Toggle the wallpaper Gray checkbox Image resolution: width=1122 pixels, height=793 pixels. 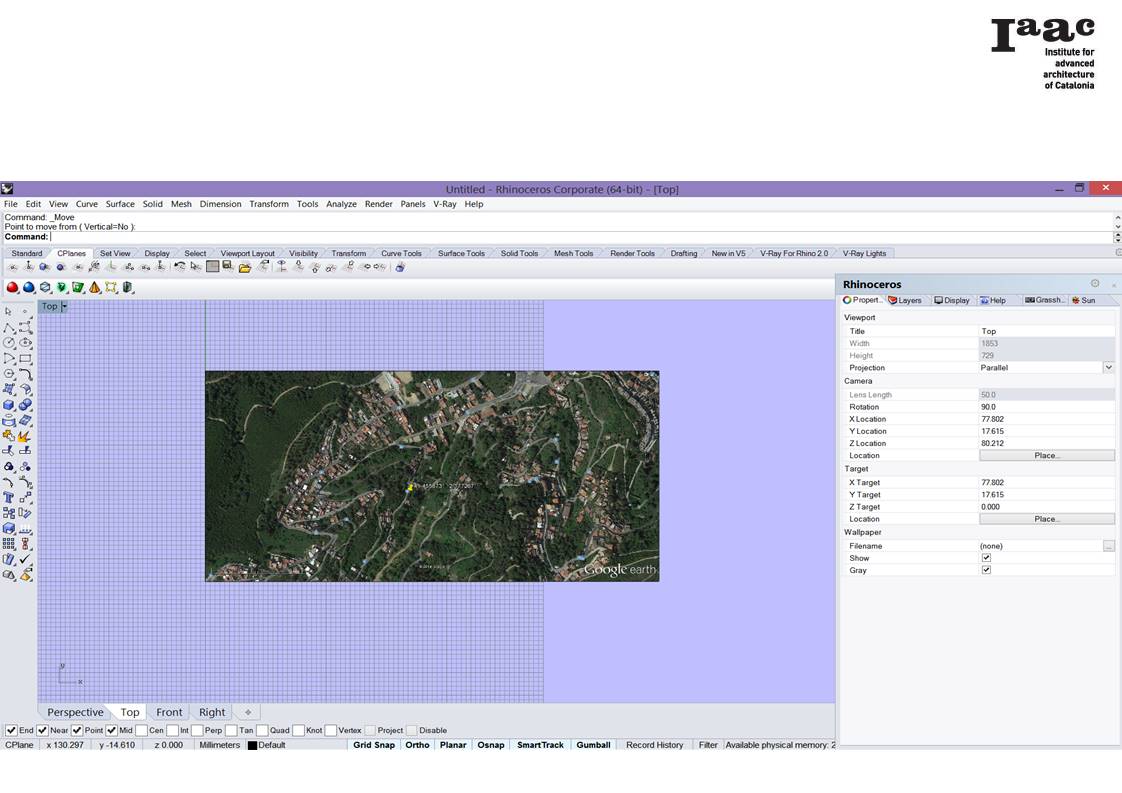tap(986, 570)
